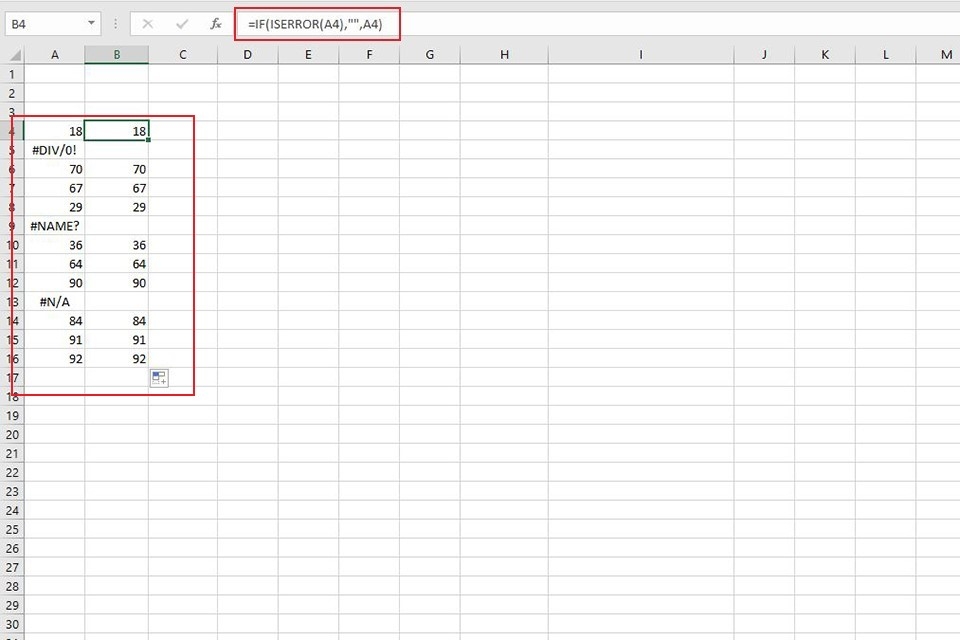Select row 28 header
Viewport: 960px width, 640px height.
(12, 587)
